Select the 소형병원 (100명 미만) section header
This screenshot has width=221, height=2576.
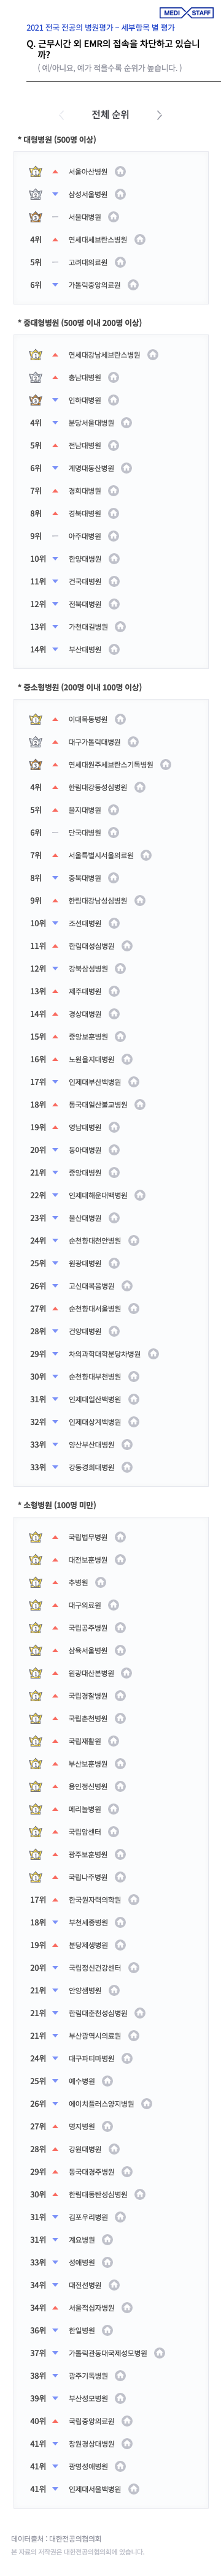tap(57, 1505)
